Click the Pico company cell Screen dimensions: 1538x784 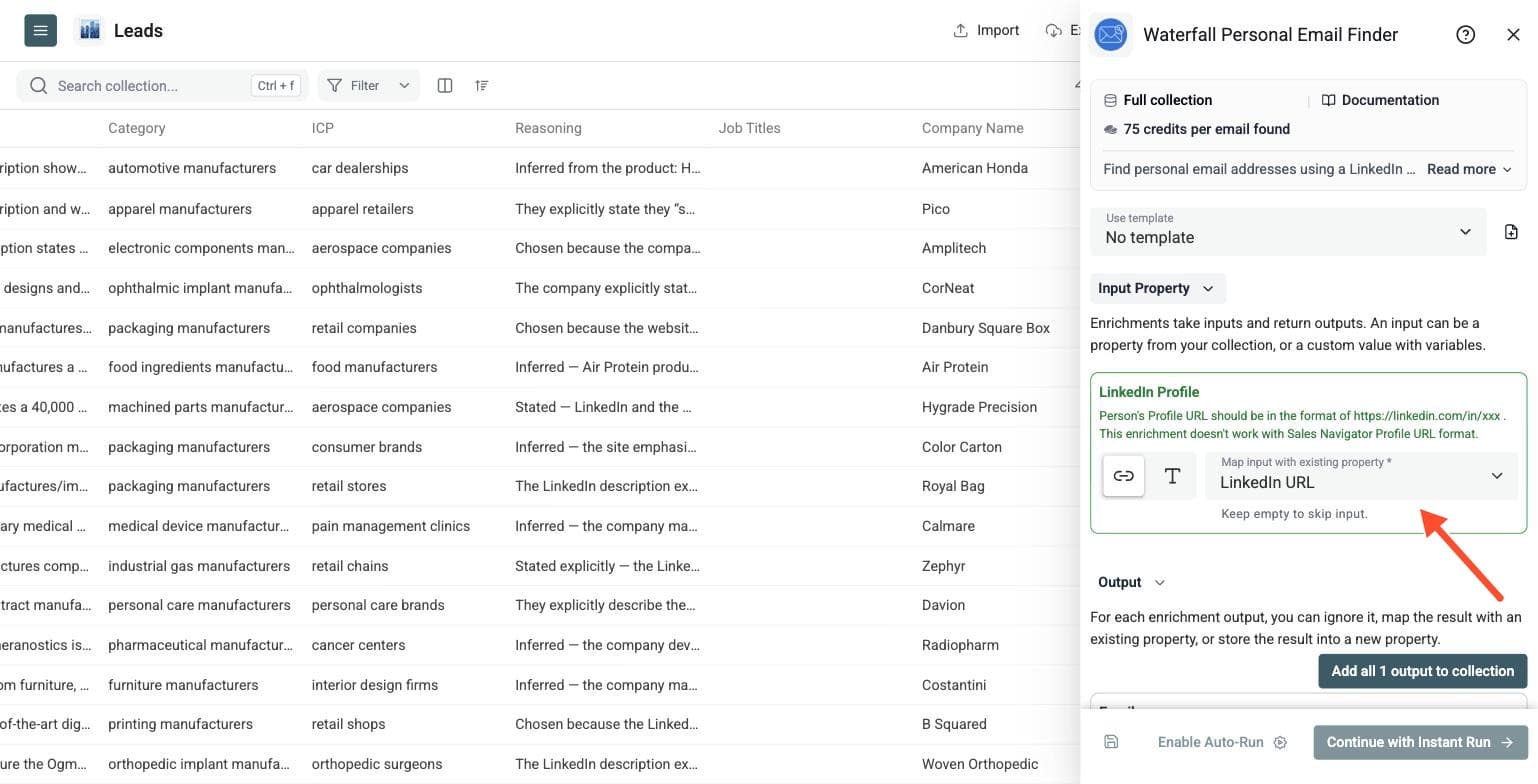tap(936, 209)
